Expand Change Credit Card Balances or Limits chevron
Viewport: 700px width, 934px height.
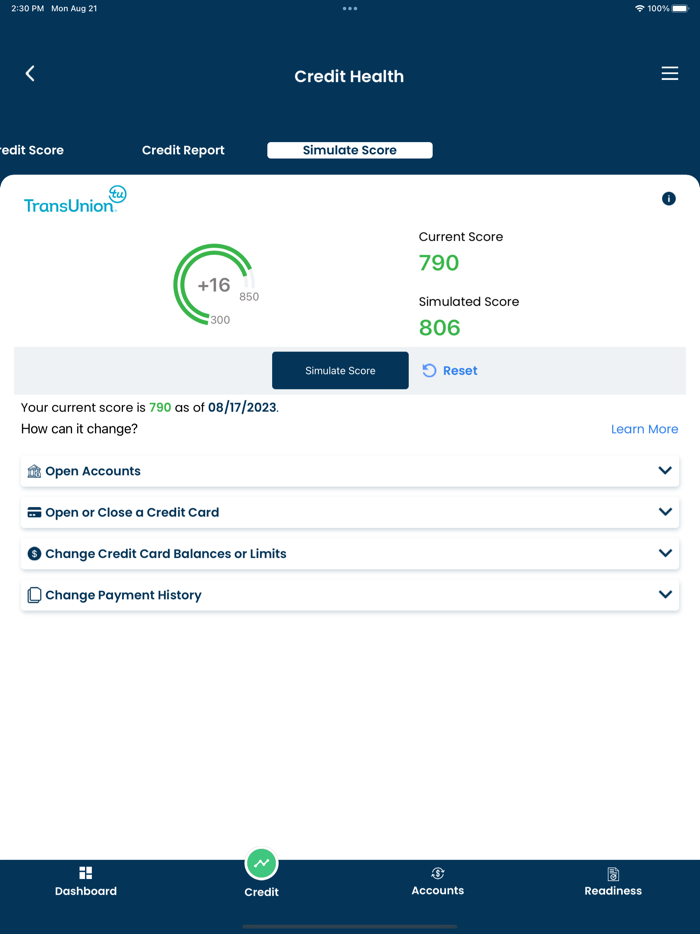(x=665, y=553)
